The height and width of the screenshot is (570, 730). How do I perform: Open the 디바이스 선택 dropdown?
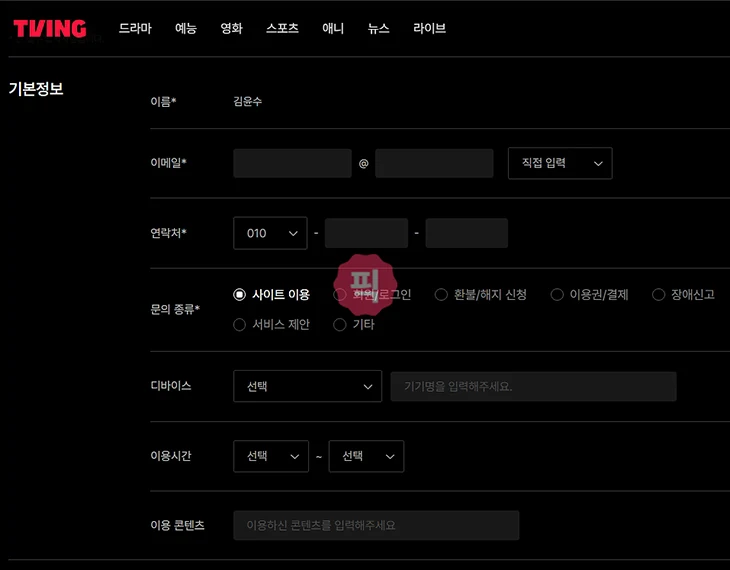tap(307, 386)
